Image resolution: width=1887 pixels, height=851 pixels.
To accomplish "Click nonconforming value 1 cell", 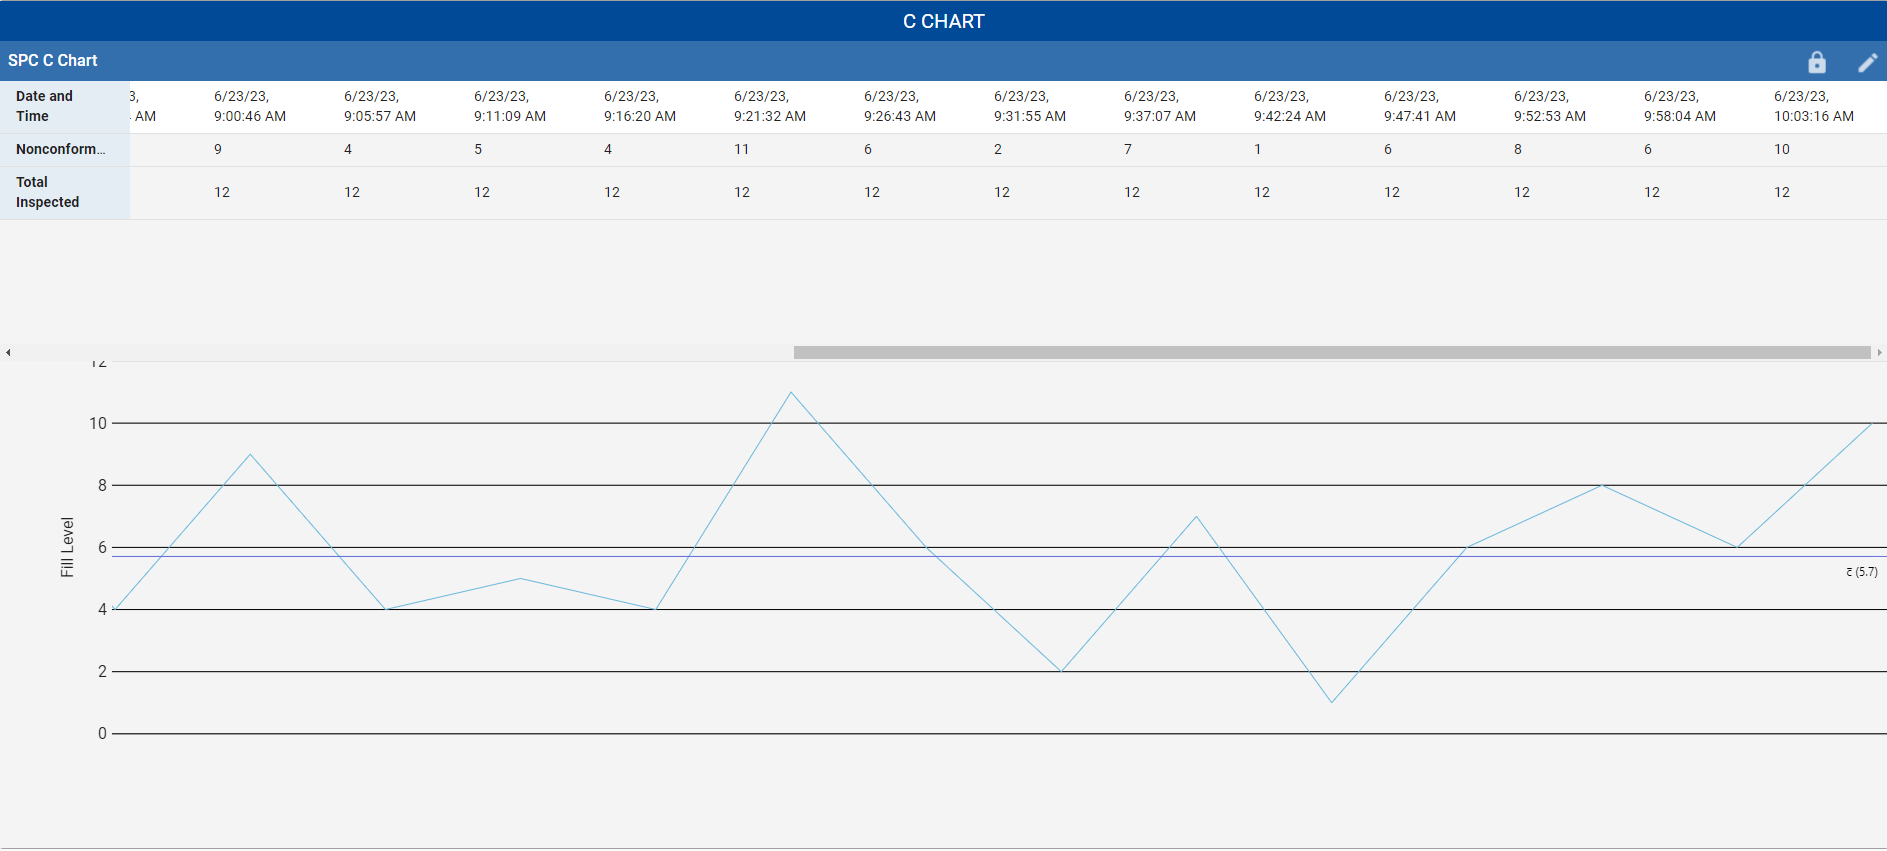I will click(1258, 149).
